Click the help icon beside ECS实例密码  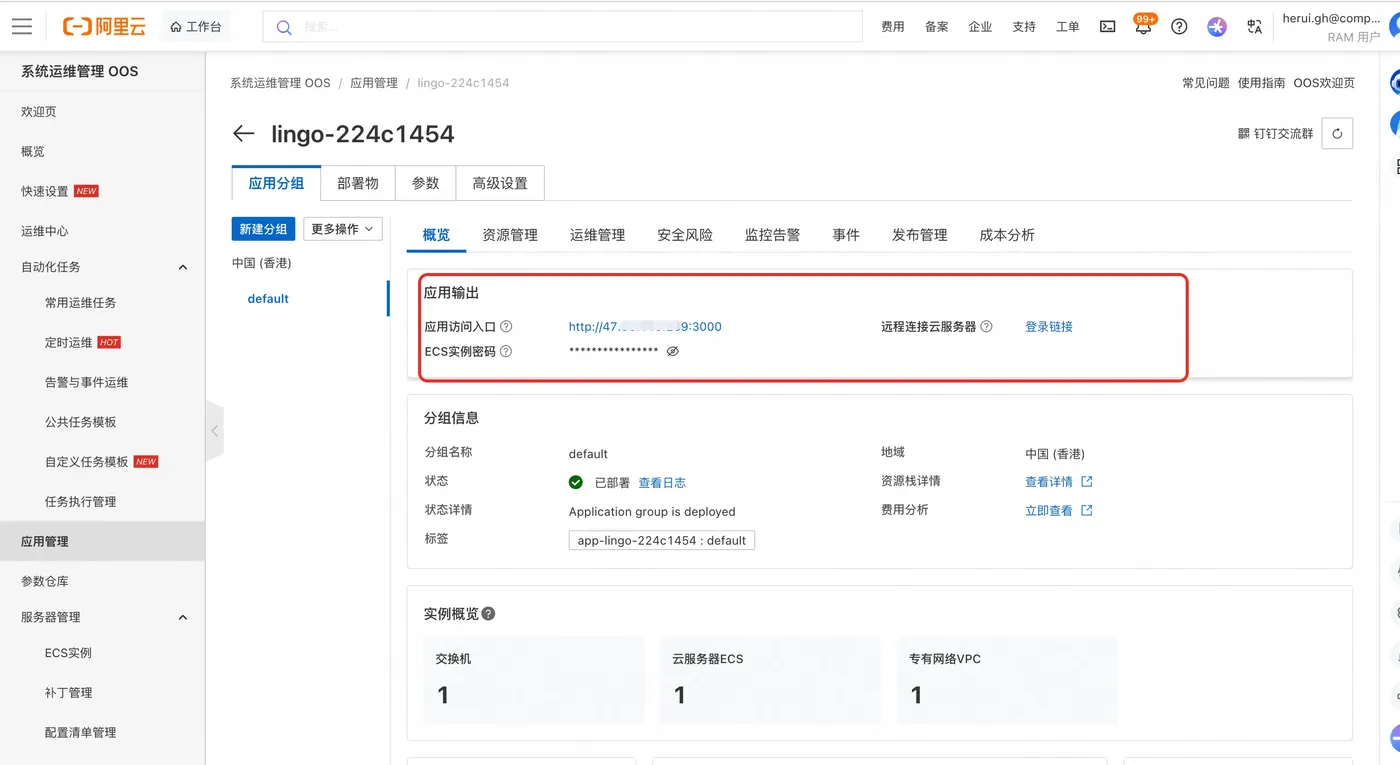[x=506, y=352]
